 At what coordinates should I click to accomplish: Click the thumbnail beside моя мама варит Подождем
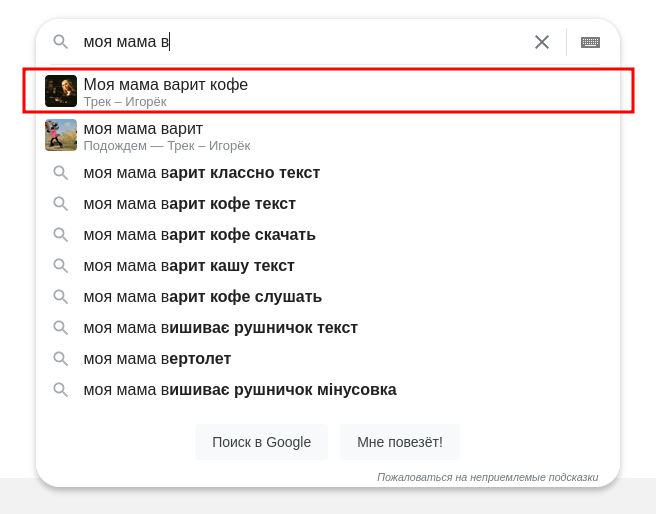(x=61, y=135)
